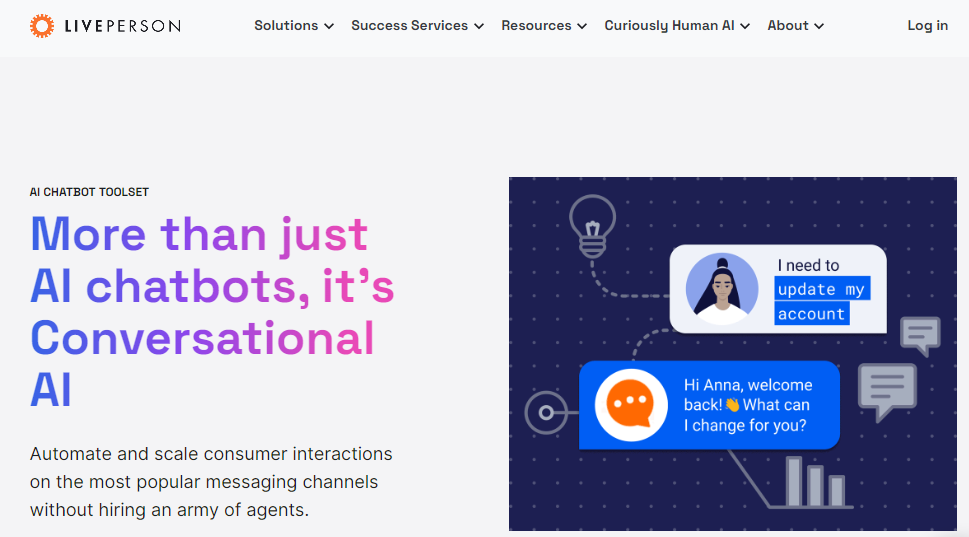Viewport: 969px width, 537px height.
Task: Expand the Resources chevron arrow
Action: (582, 27)
